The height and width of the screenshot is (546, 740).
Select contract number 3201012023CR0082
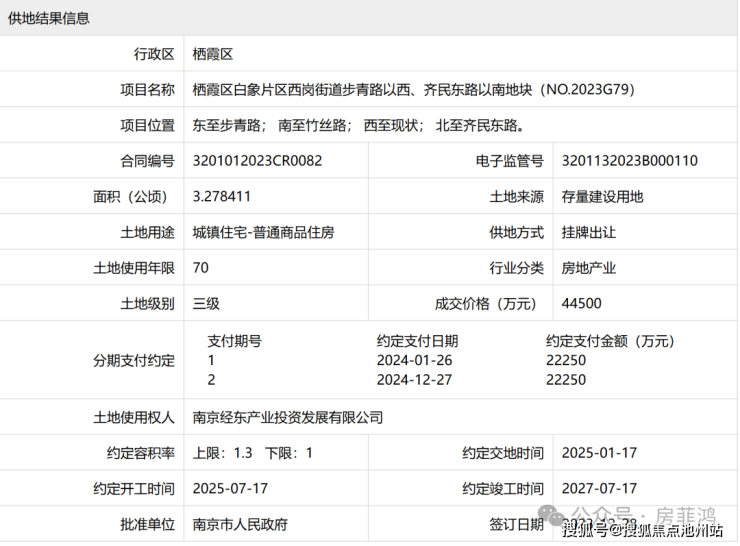click(x=257, y=161)
